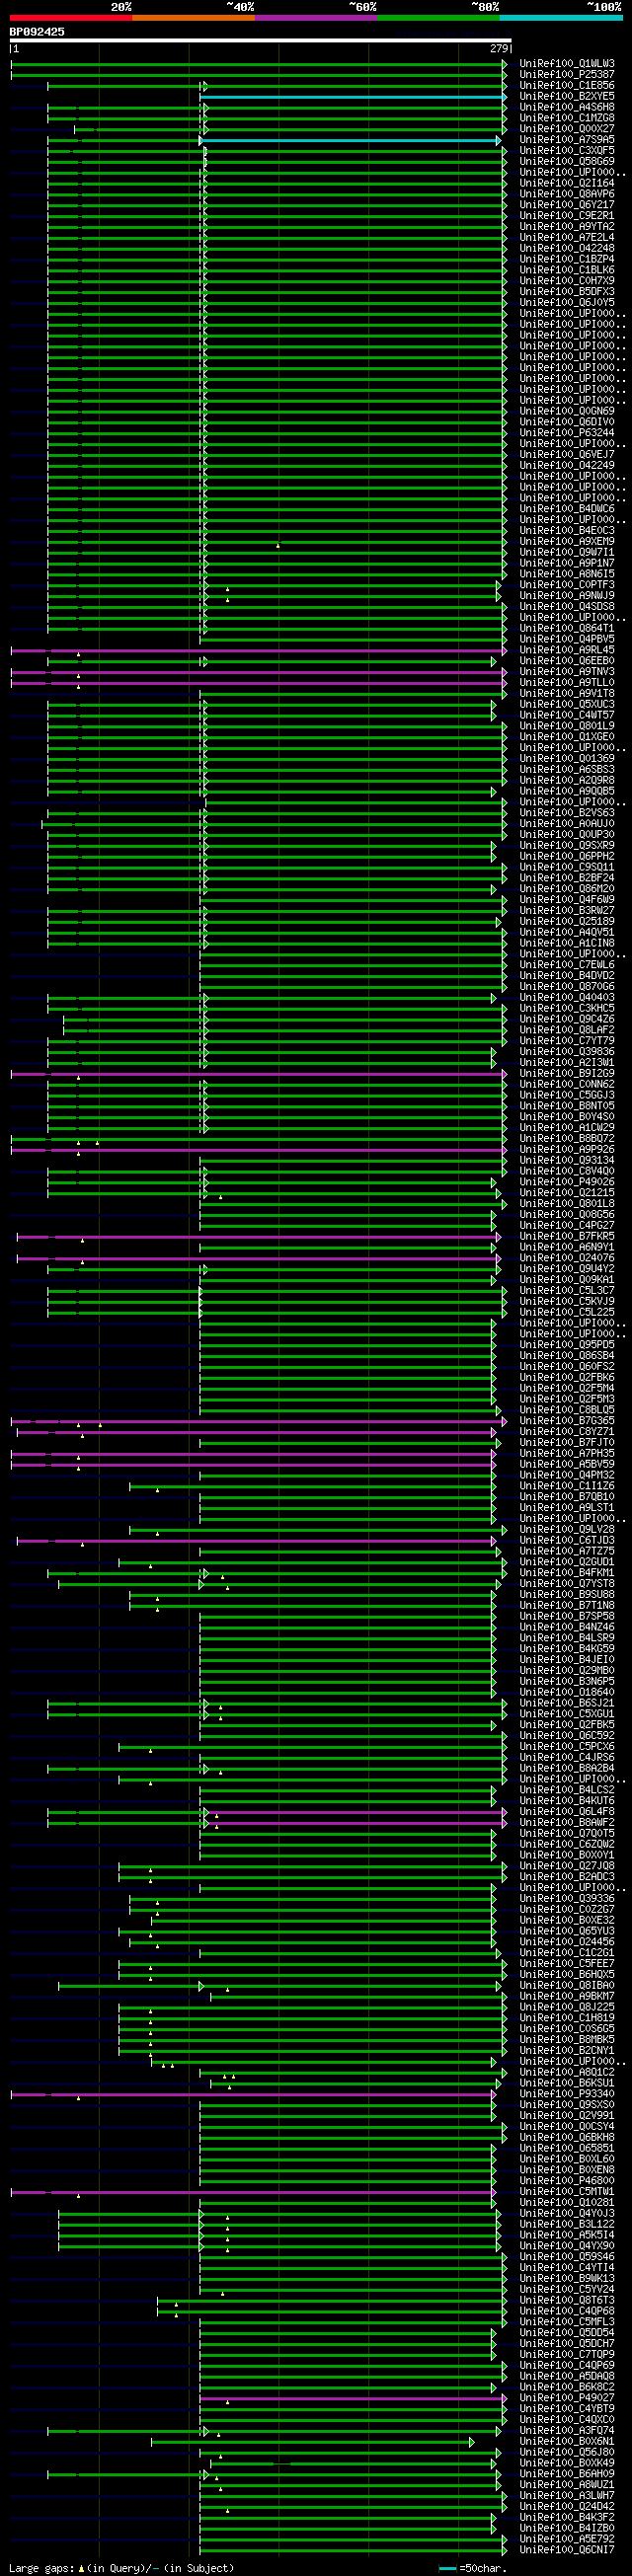This screenshot has height=2576, width=632.
Task: Select hit label UniRef100_Q6Y217
Action: coord(567,205)
